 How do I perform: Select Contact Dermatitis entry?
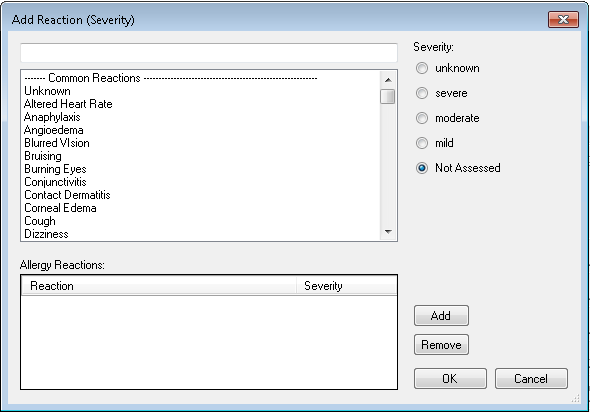(67, 195)
